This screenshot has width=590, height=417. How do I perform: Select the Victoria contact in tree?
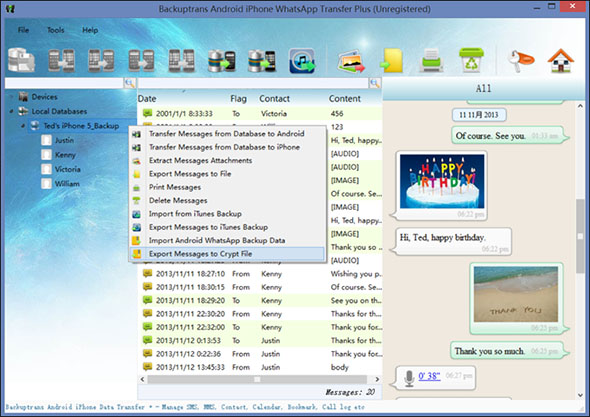[x=67, y=169]
